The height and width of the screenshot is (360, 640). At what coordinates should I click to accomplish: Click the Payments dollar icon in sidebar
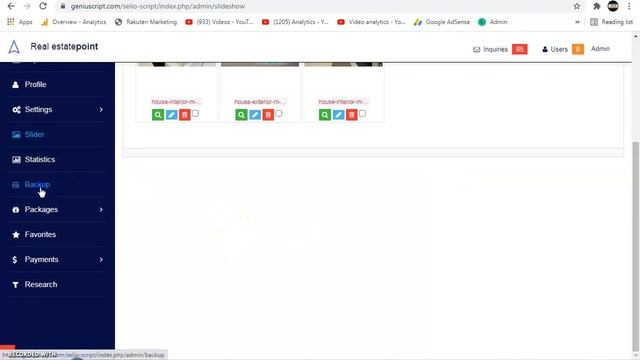(x=15, y=260)
